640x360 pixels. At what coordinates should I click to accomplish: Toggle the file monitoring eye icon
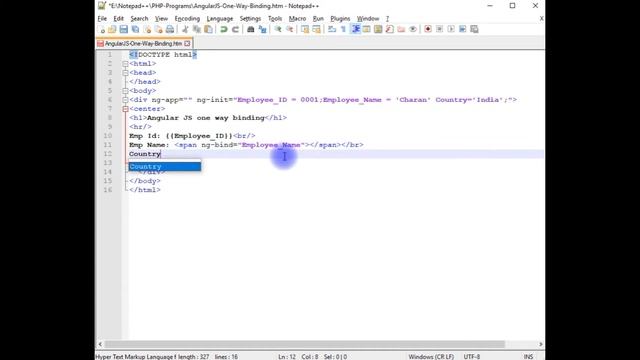coord(413,29)
